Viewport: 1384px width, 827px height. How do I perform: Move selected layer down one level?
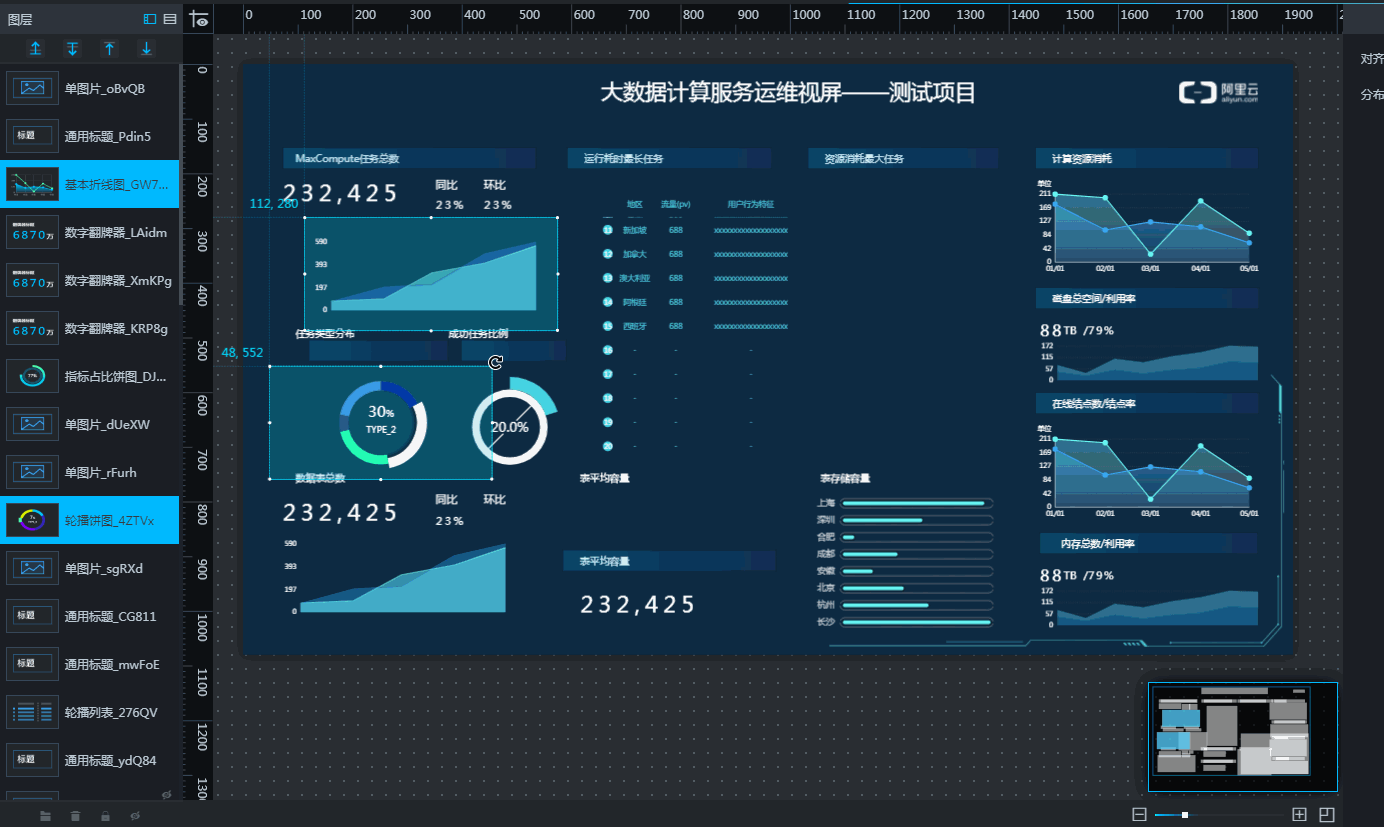coord(72,48)
